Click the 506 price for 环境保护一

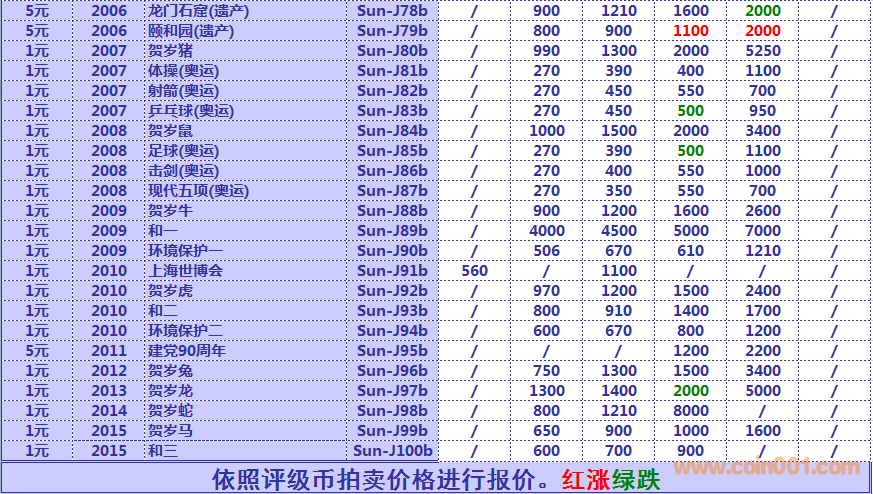pyautogui.click(x=547, y=251)
